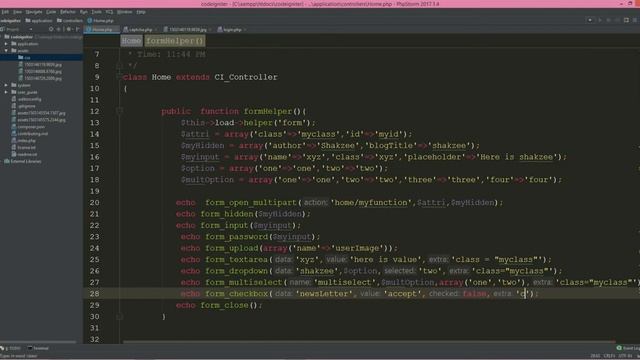The image size is (640, 360).
Task: Select first jpg file under assets
Action: (x=41, y=64)
